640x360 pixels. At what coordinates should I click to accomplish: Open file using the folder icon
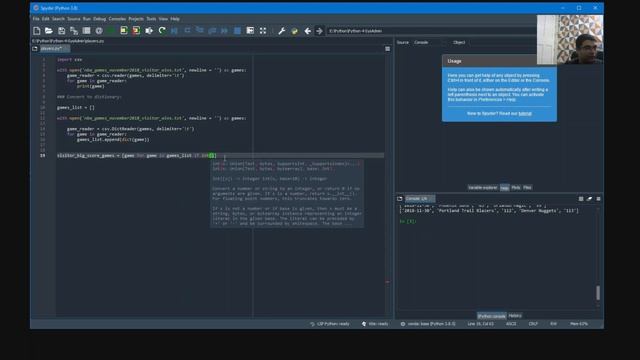tap(49, 31)
